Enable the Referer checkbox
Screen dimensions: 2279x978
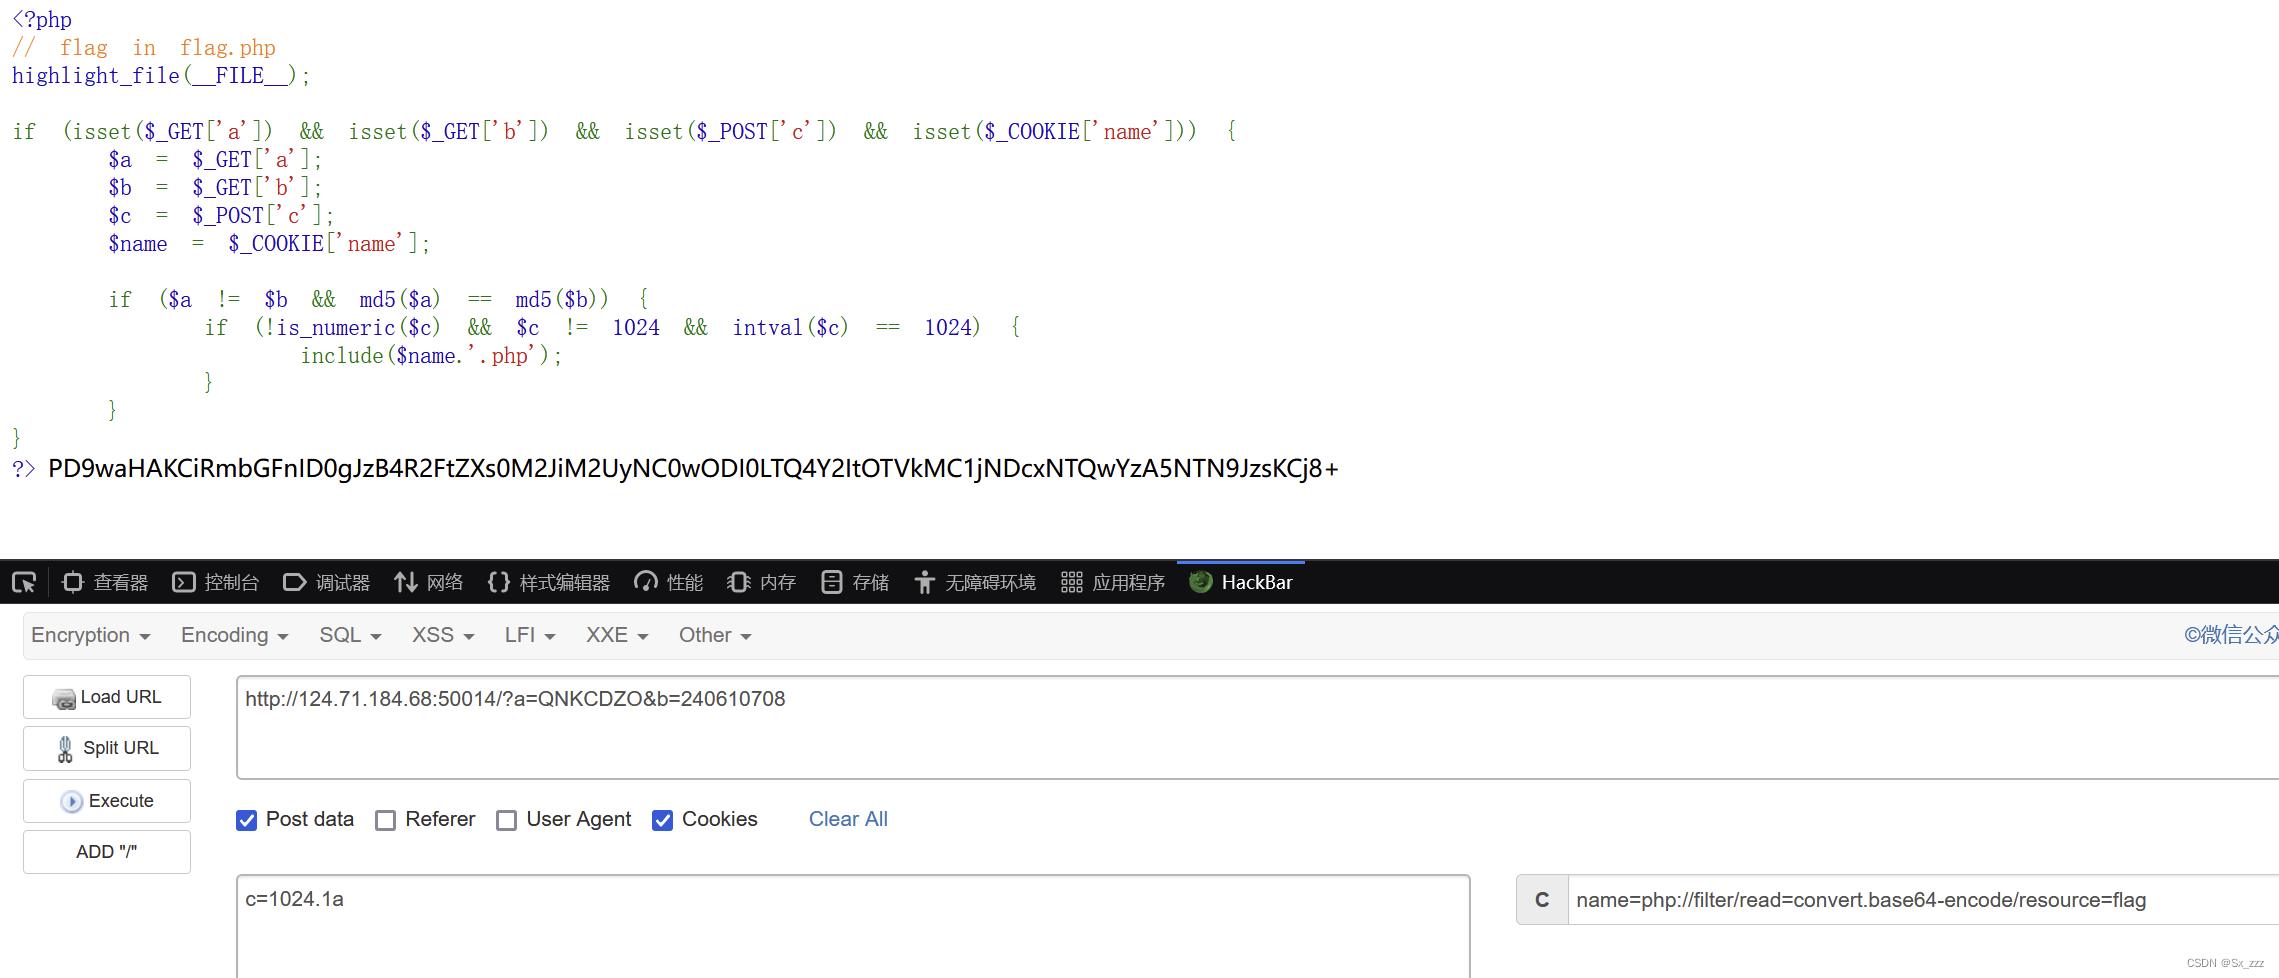point(385,820)
